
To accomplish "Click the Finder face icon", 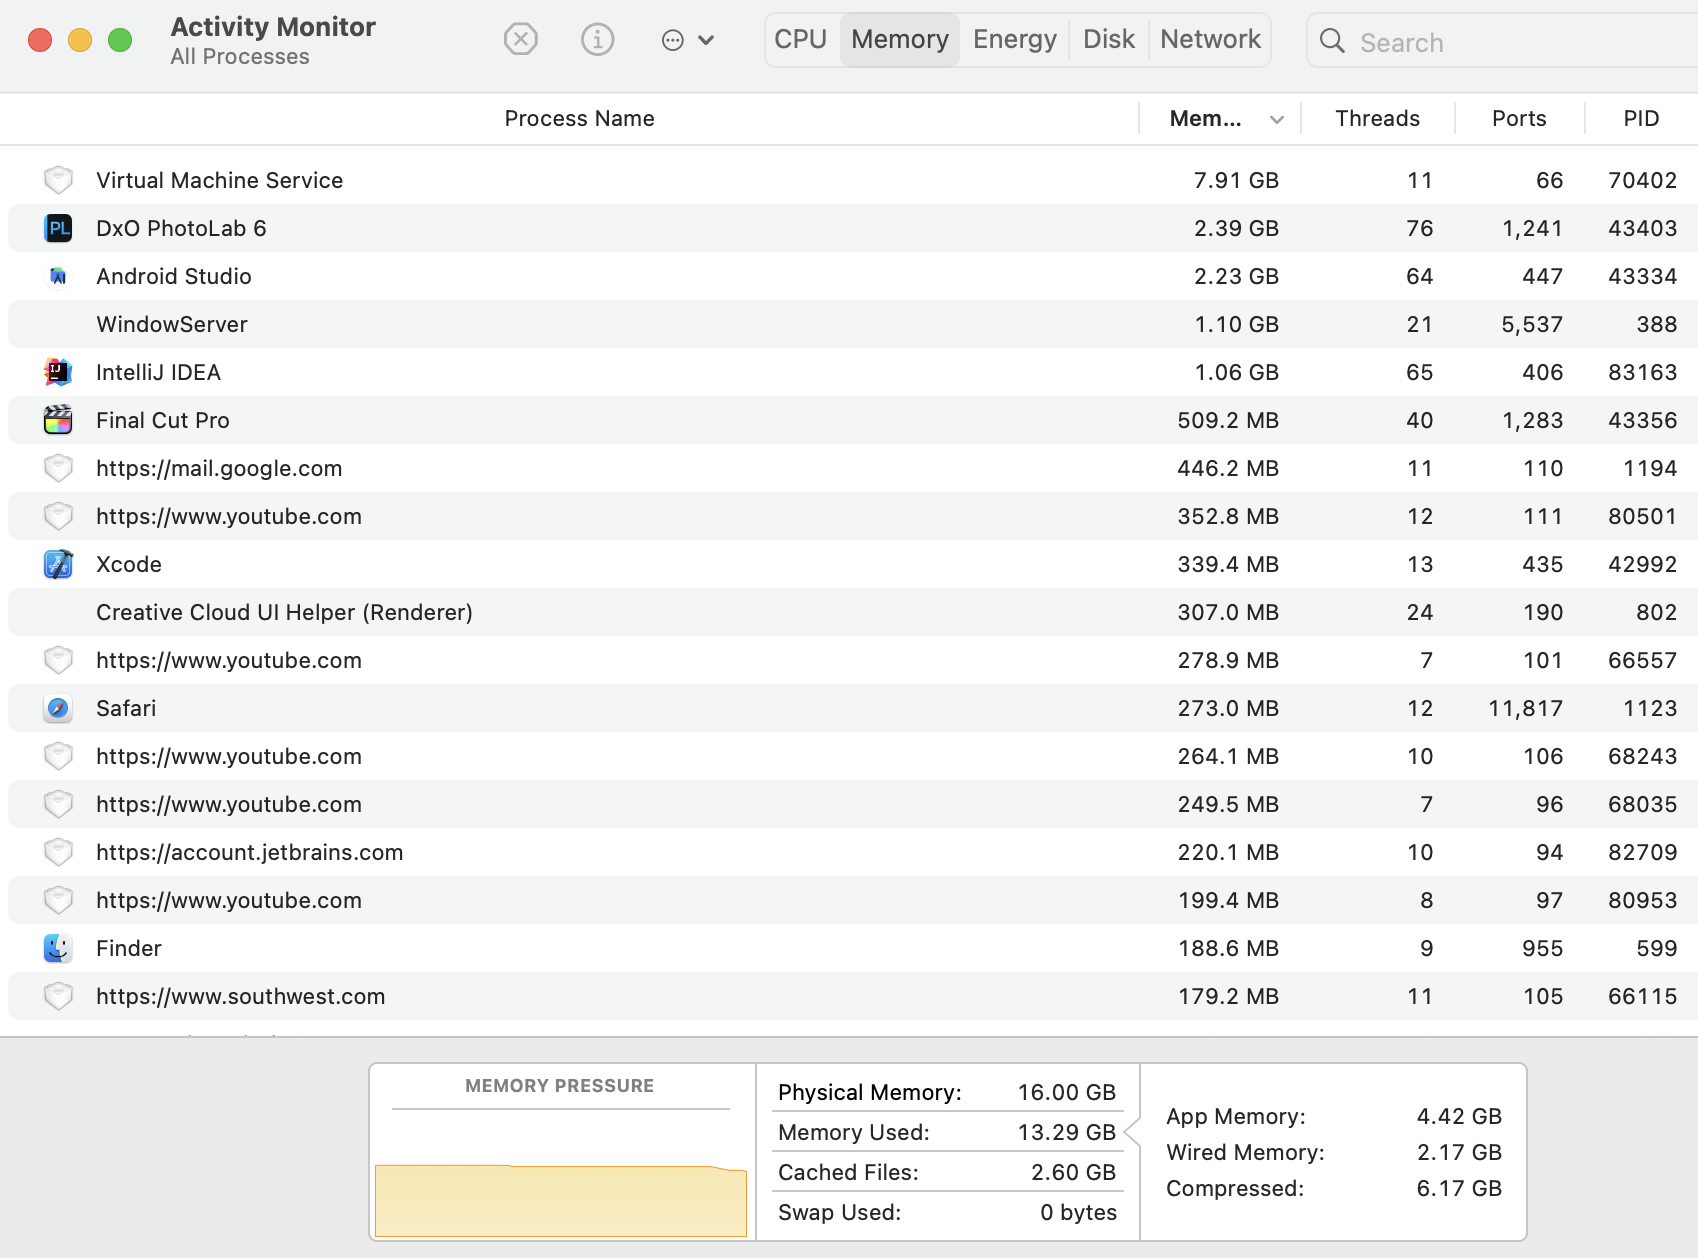I will coord(59,948).
